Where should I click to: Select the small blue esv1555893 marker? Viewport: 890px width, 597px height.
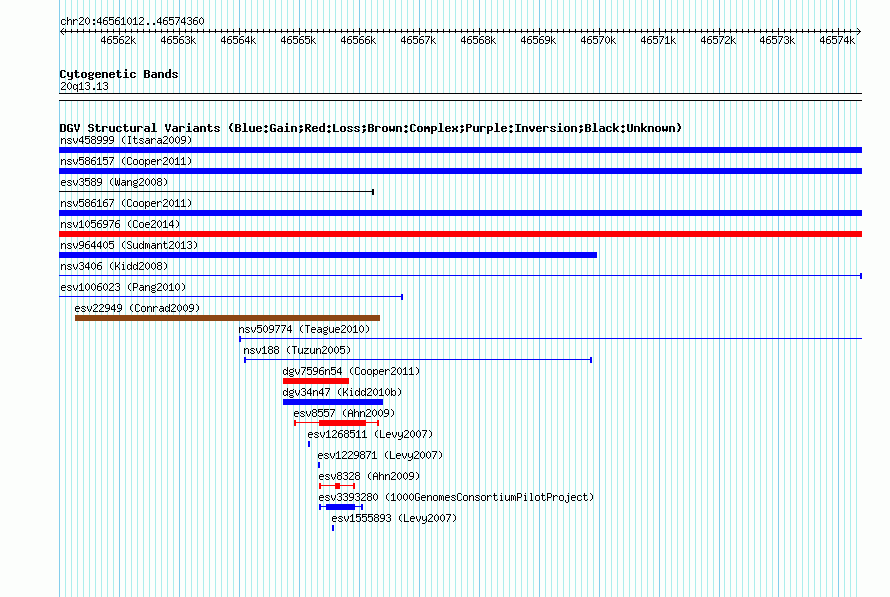click(x=333, y=528)
